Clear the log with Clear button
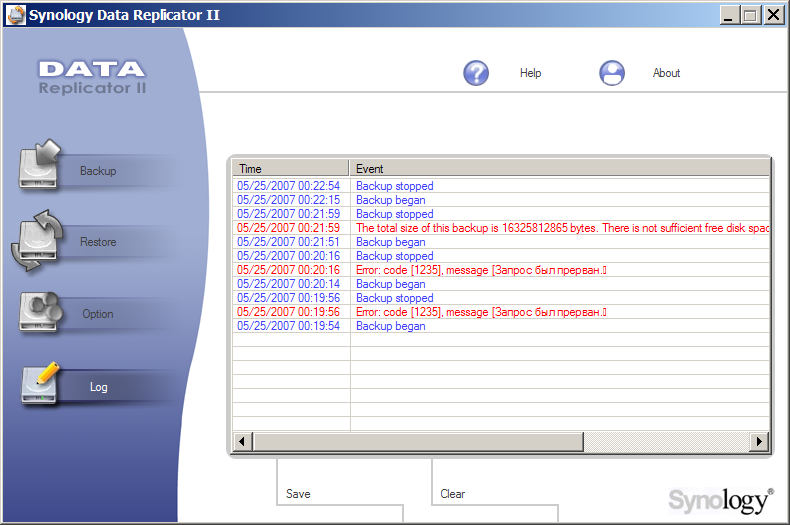The image size is (790, 525). click(x=452, y=494)
